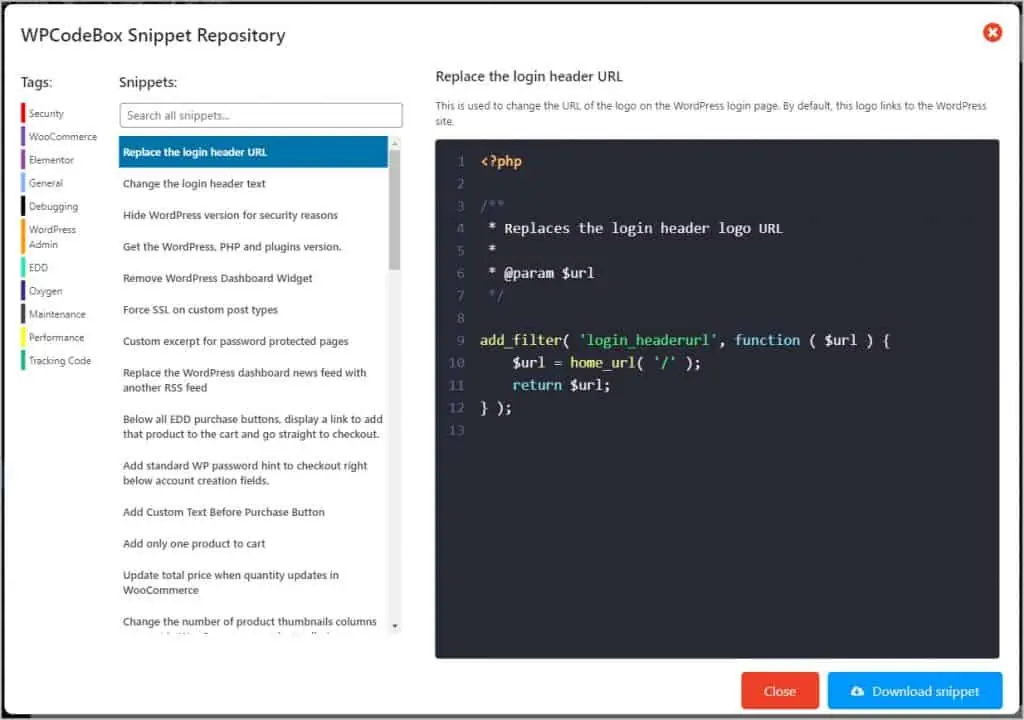
Task: Open 'Add Custom Text Before Purchase Button' snippet
Action: click(x=223, y=512)
